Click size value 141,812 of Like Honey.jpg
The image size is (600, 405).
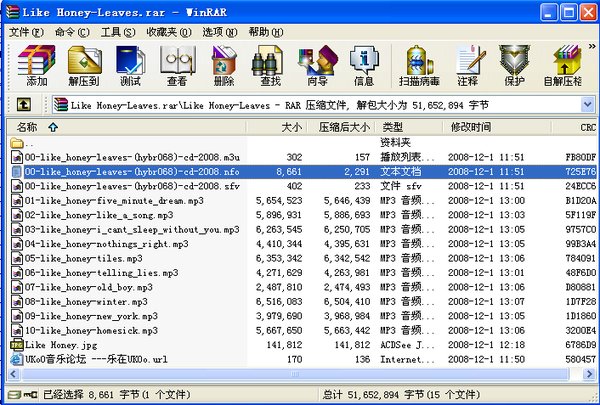pos(284,345)
